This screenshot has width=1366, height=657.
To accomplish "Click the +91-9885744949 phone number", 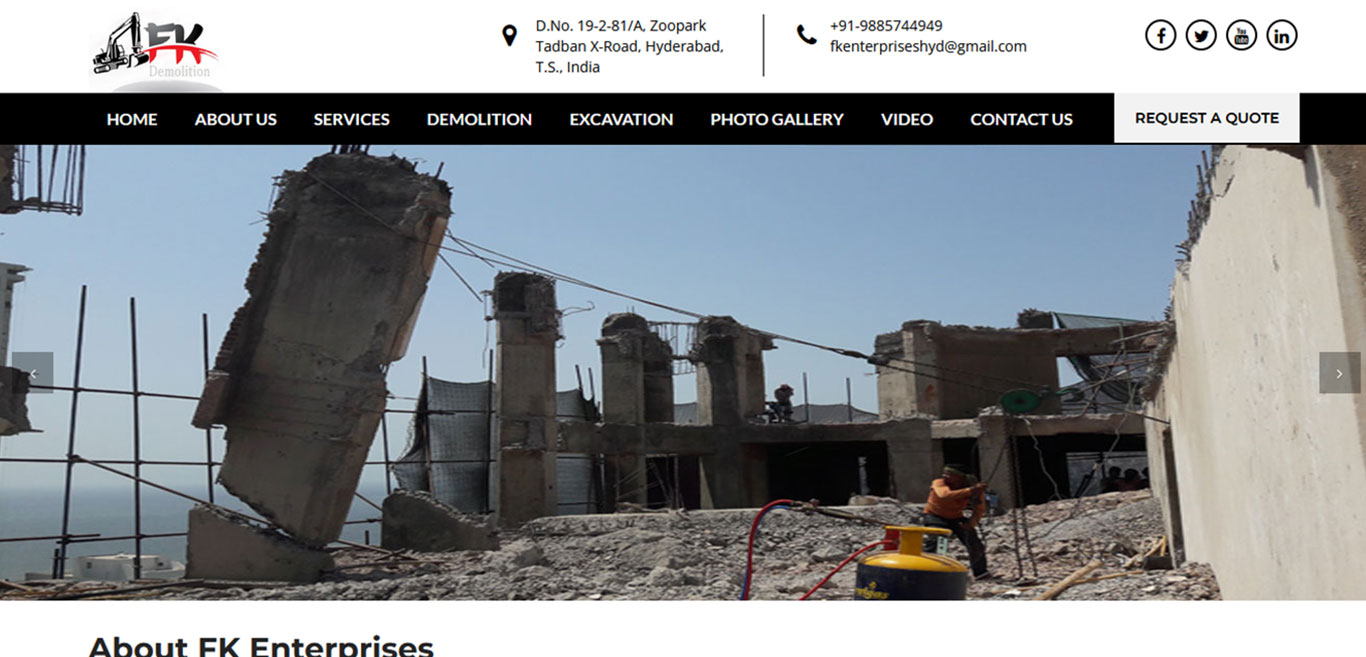I will [886, 26].
